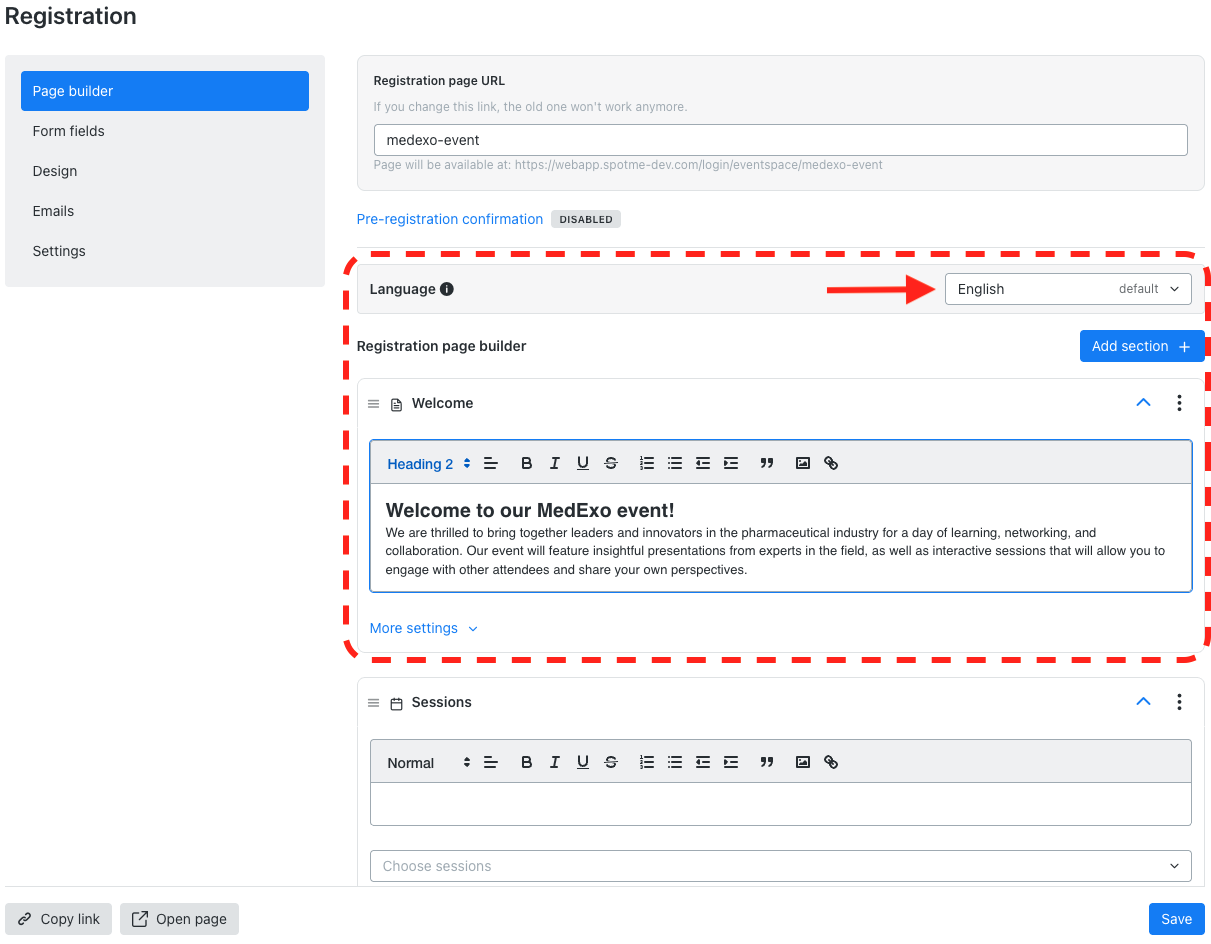Click blockquote icon in Welcome editor
Viewport: 1211px width, 944px height.
pyautogui.click(x=767, y=463)
